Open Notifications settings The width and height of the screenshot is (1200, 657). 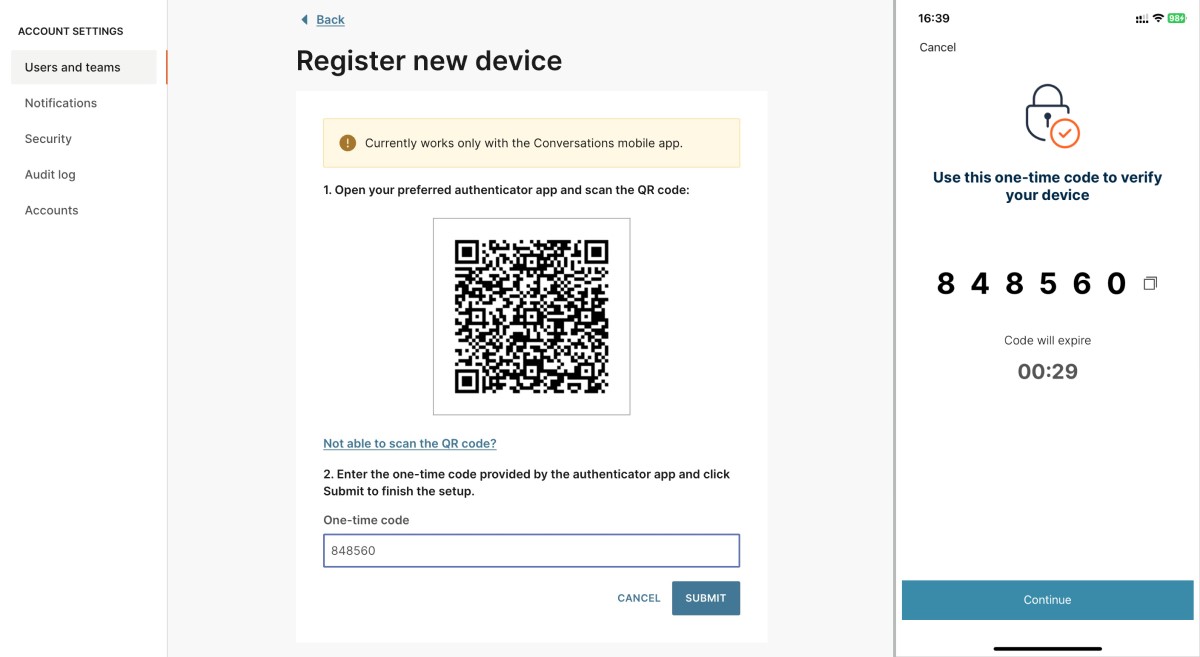(x=61, y=103)
